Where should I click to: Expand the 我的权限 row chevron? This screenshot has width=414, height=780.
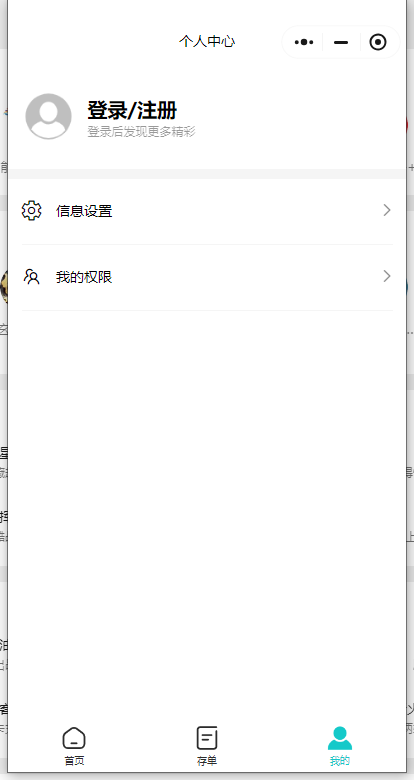point(387,276)
